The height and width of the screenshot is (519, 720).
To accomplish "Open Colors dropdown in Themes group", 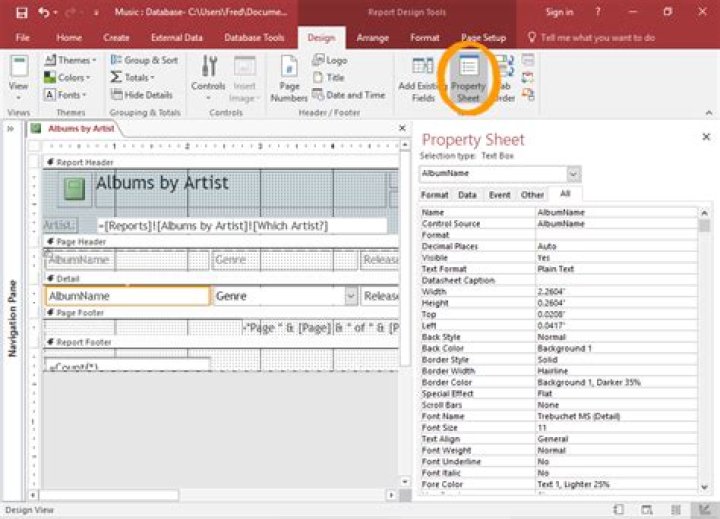I will point(70,78).
